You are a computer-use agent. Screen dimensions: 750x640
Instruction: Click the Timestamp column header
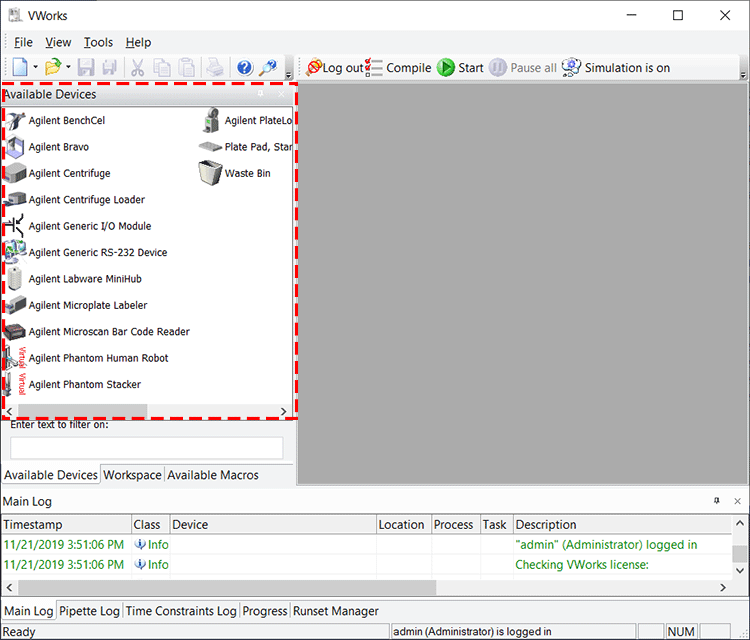(66, 525)
